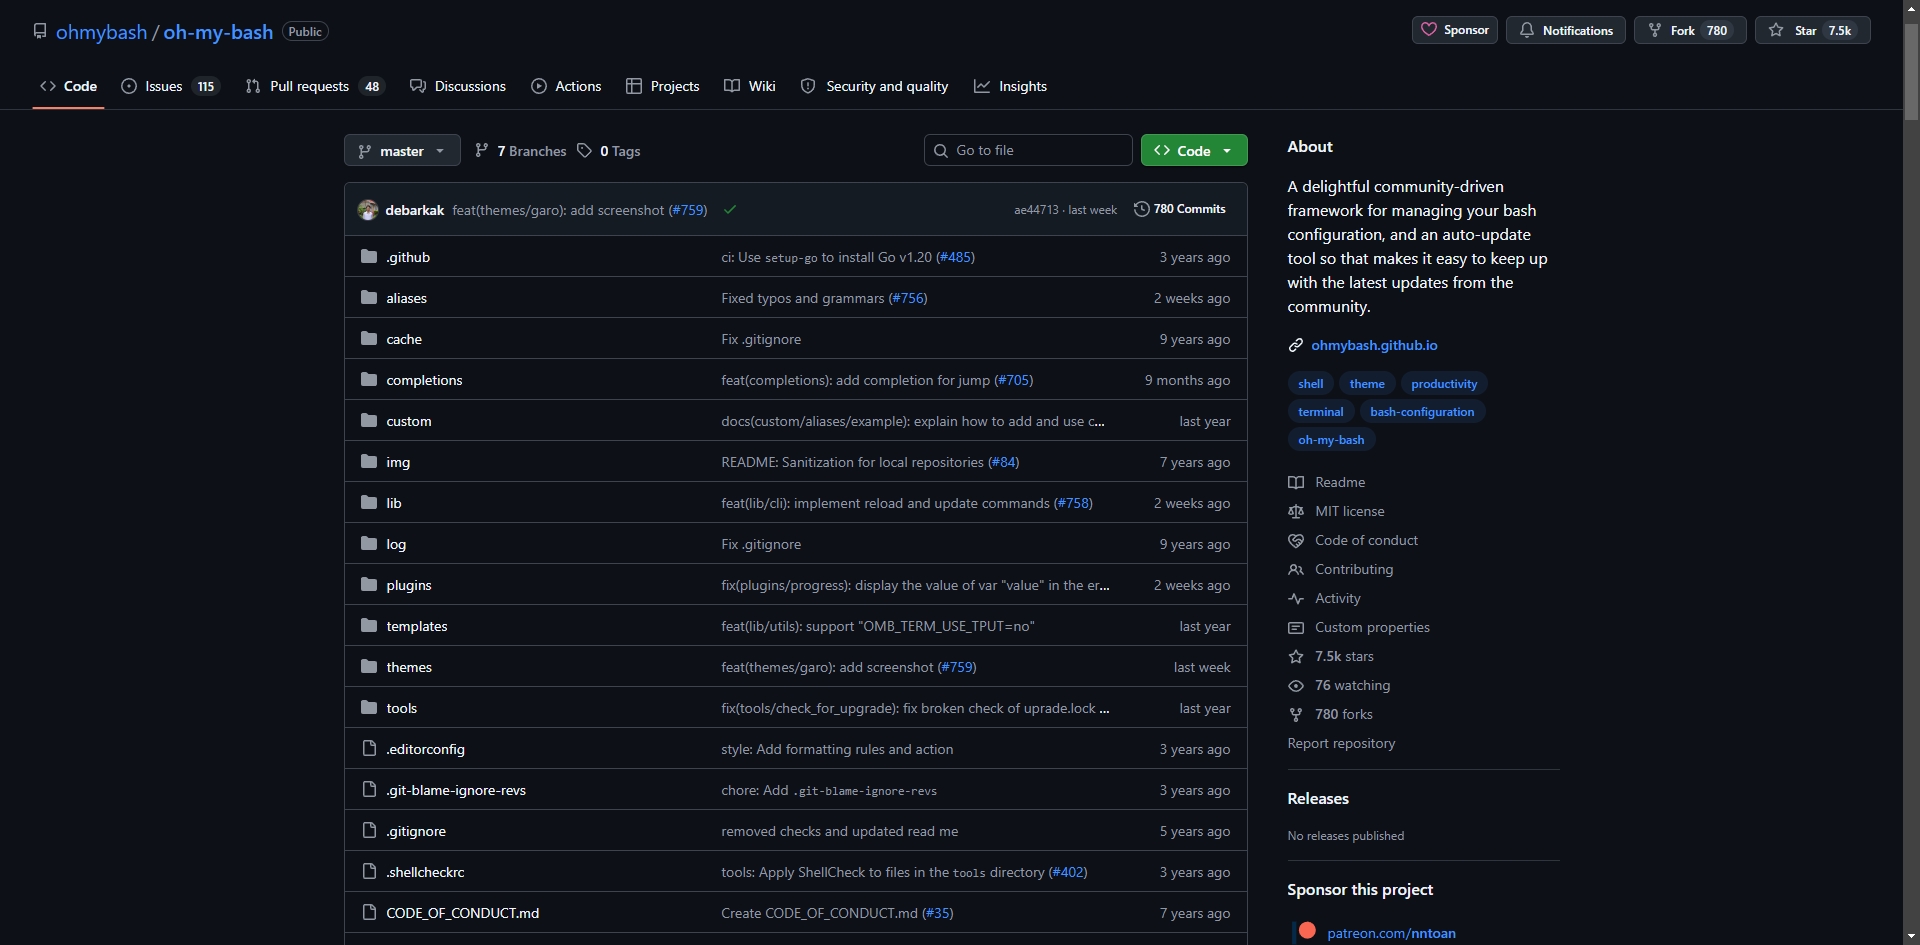Open the Issues tab
This screenshot has height=945, width=1920.
(x=170, y=86)
